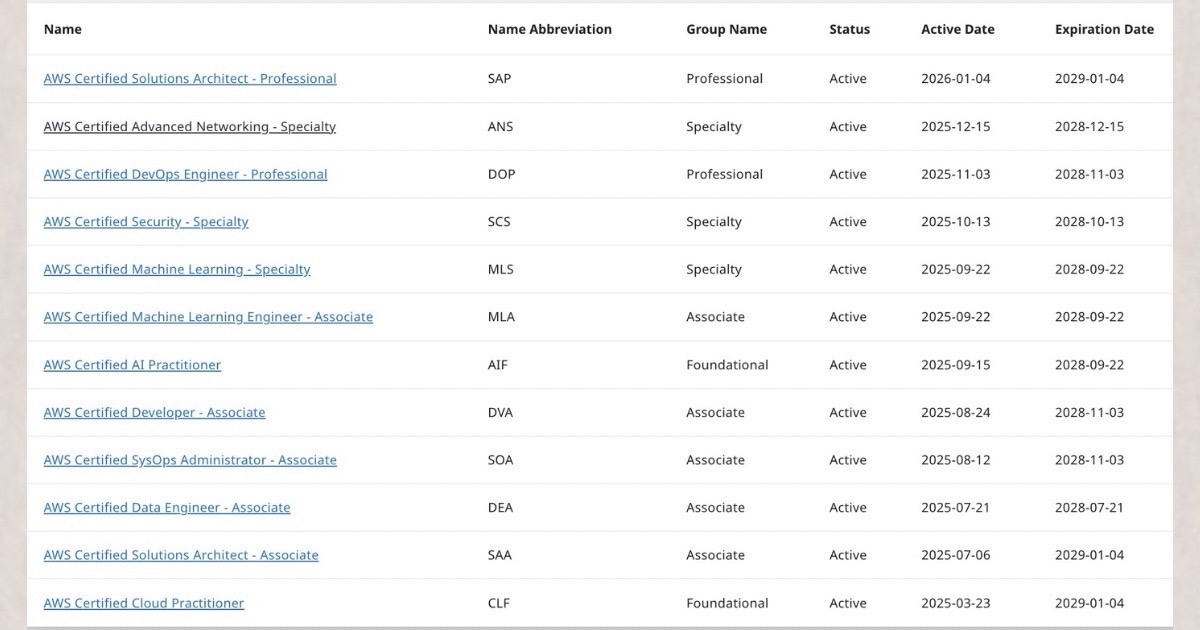Select AWS Certified Machine Learning - Specialty link
Viewport: 1200px width, 630px height.
(x=177, y=270)
